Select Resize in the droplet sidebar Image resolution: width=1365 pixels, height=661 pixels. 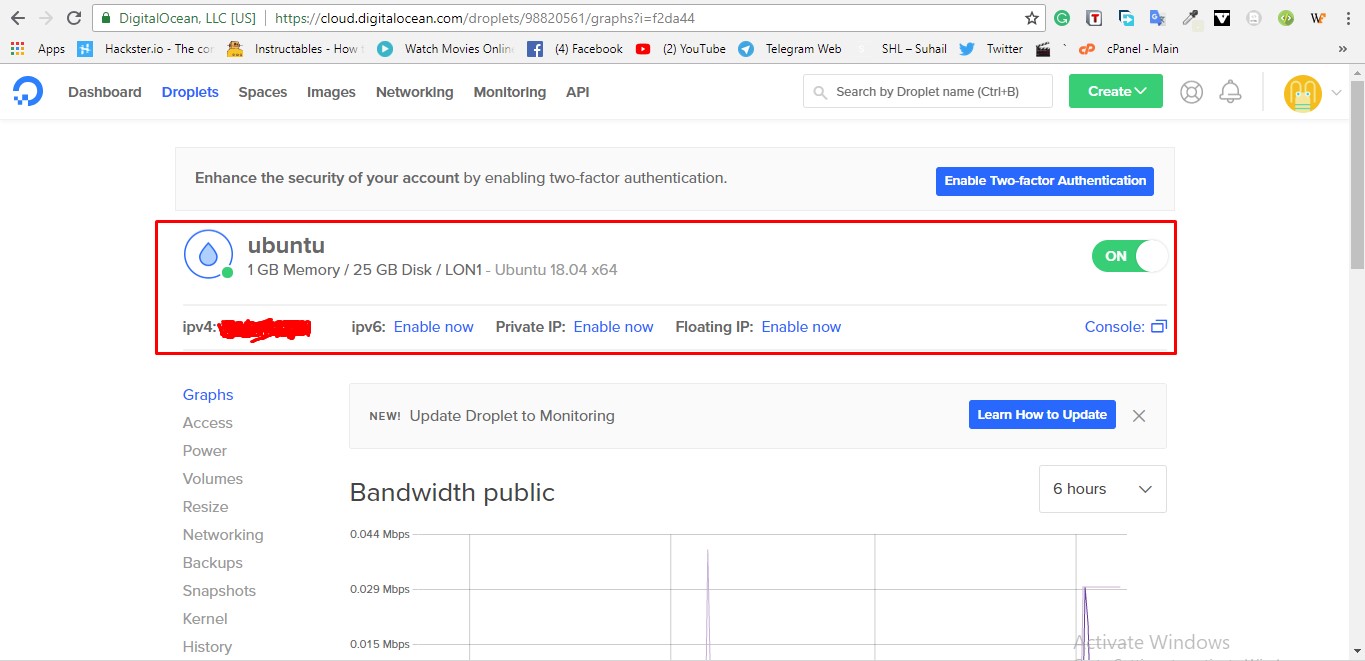tap(206, 507)
